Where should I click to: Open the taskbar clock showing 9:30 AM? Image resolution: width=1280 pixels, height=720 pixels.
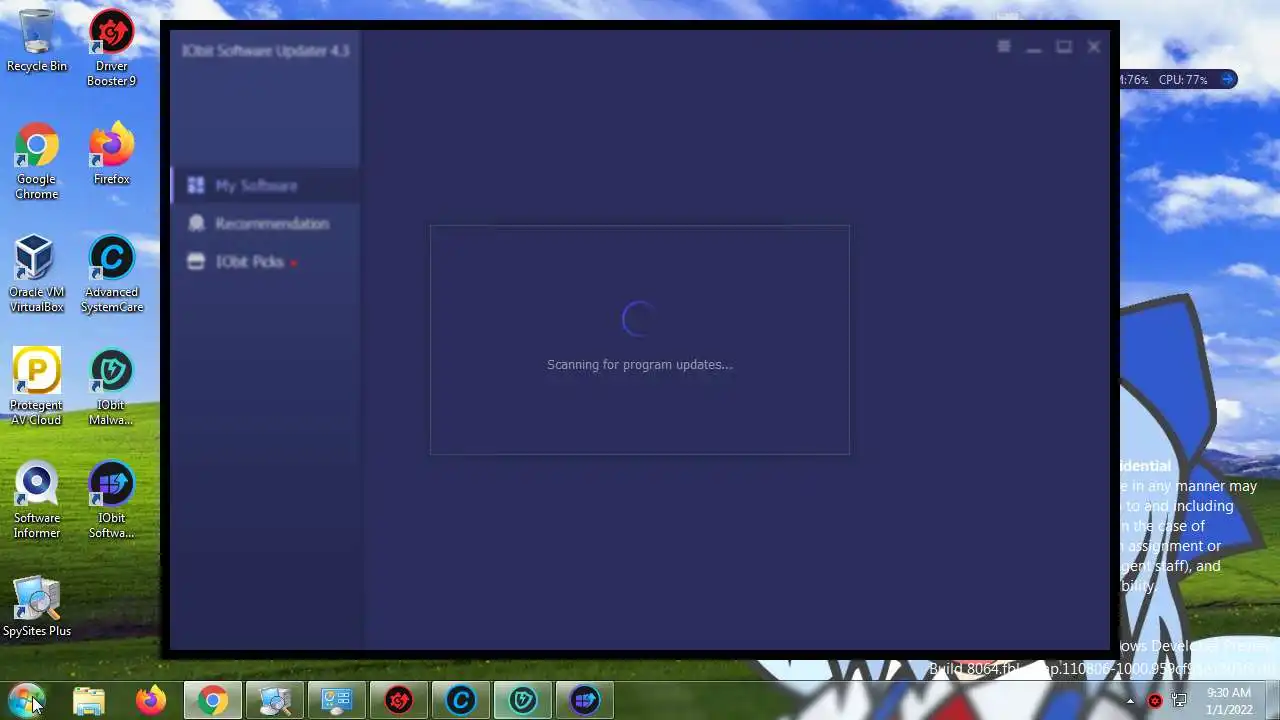[1228, 701]
